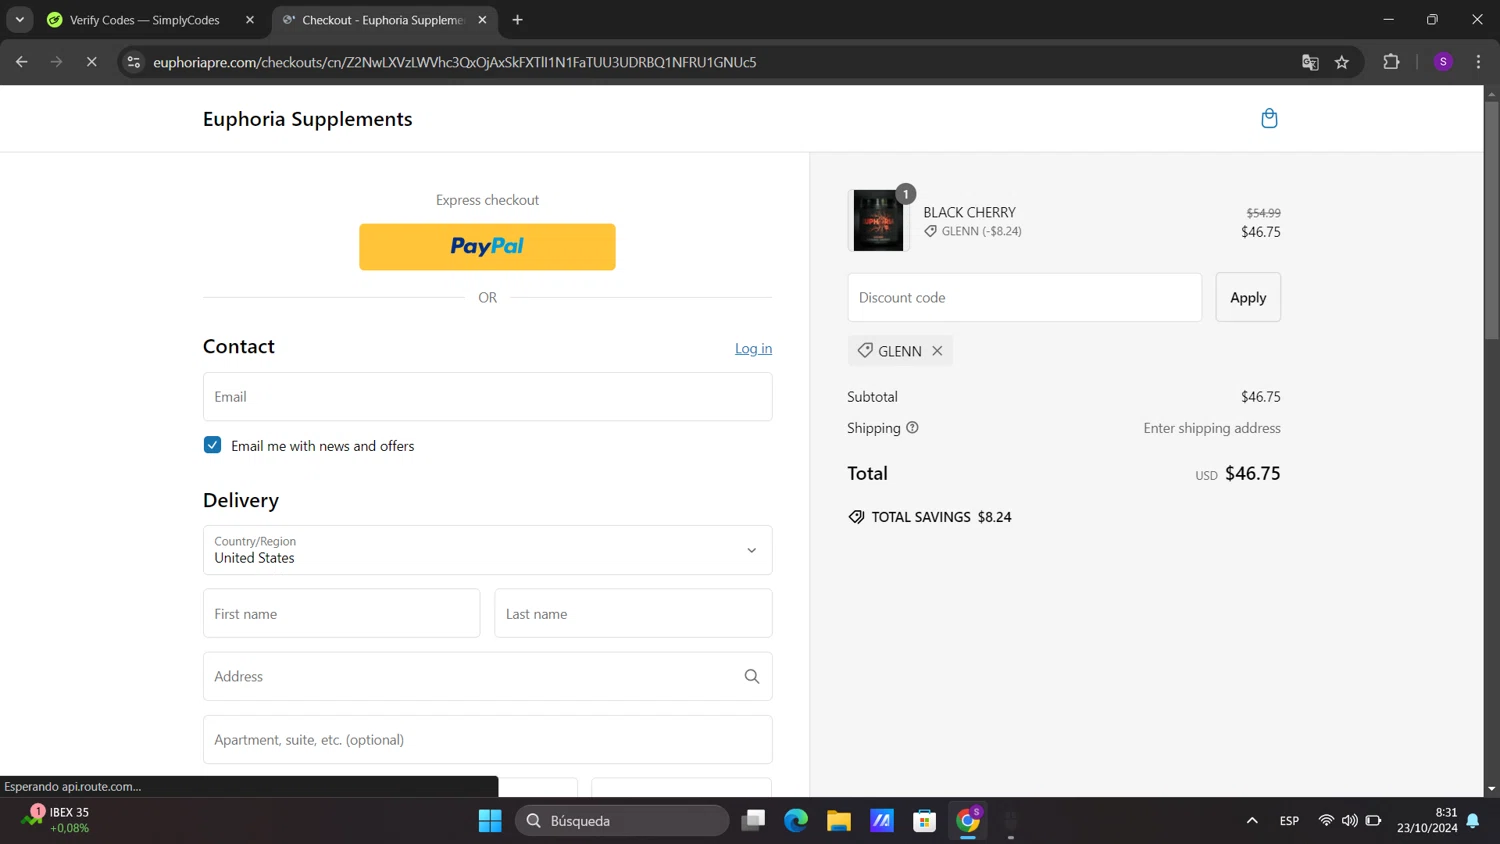Open the tab search dropdown arrow
Image resolution: width=1500 pixels, height=844 pixels.
pyautogui.click(x=19, y=20)
